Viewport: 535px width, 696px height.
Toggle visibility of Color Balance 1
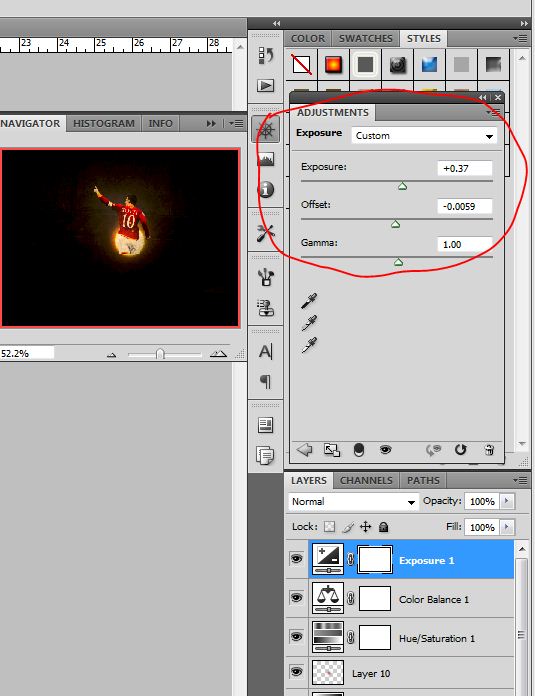click(296, 597)
